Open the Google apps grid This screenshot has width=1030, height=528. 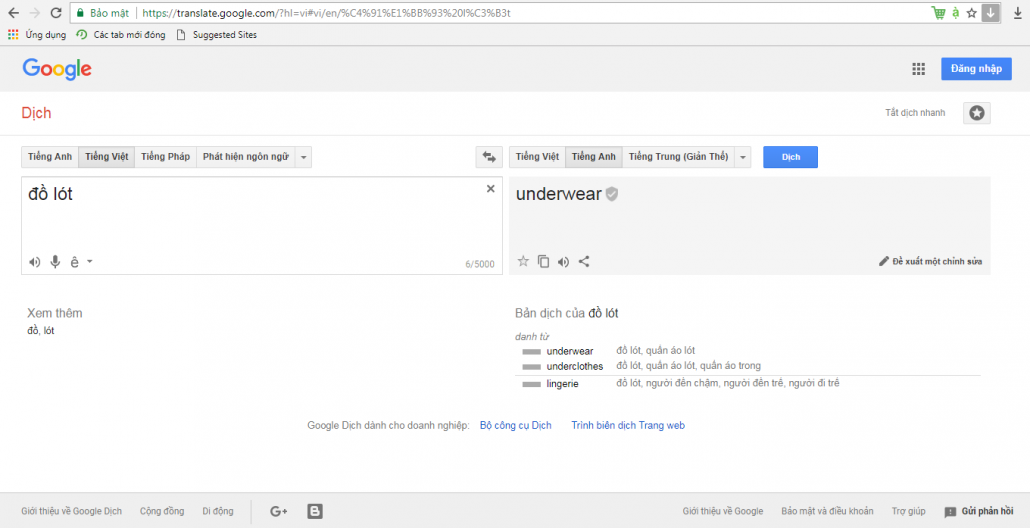click(x=918, y=69)
